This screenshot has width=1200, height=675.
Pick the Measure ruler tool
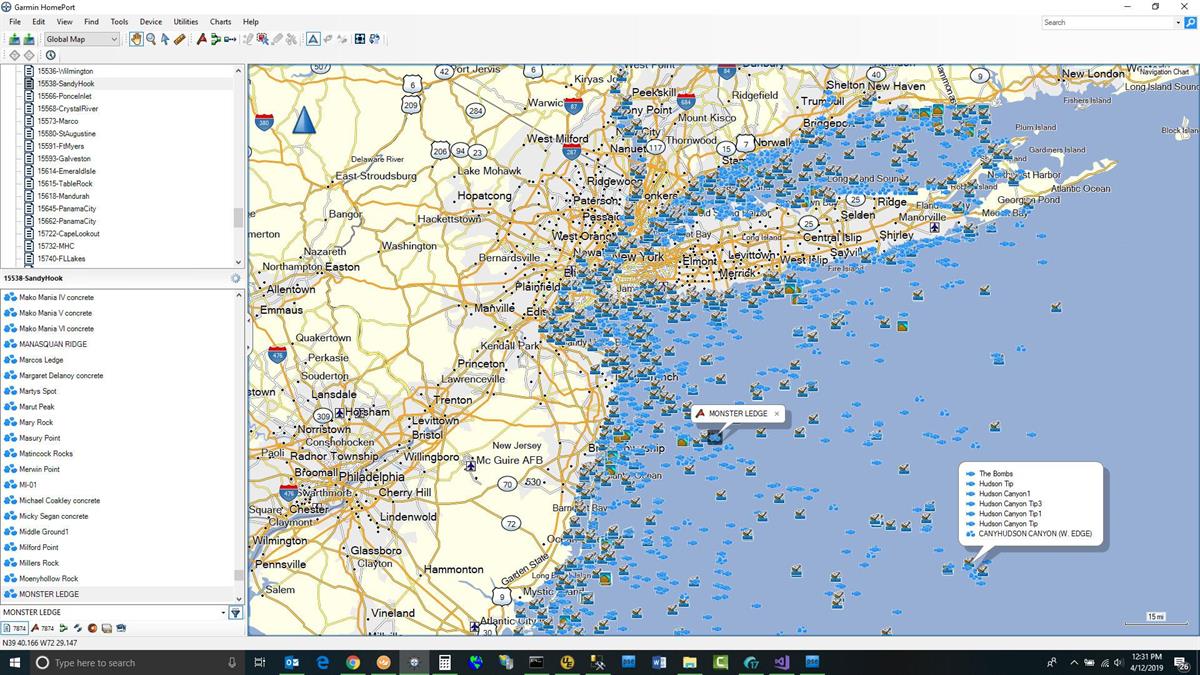point(180,39)
